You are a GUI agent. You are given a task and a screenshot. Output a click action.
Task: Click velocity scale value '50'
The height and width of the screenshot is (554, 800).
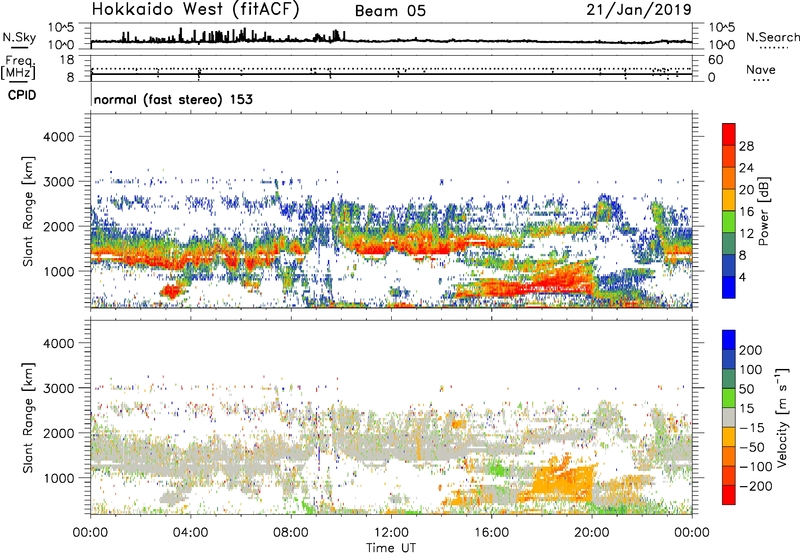point(746,389)
